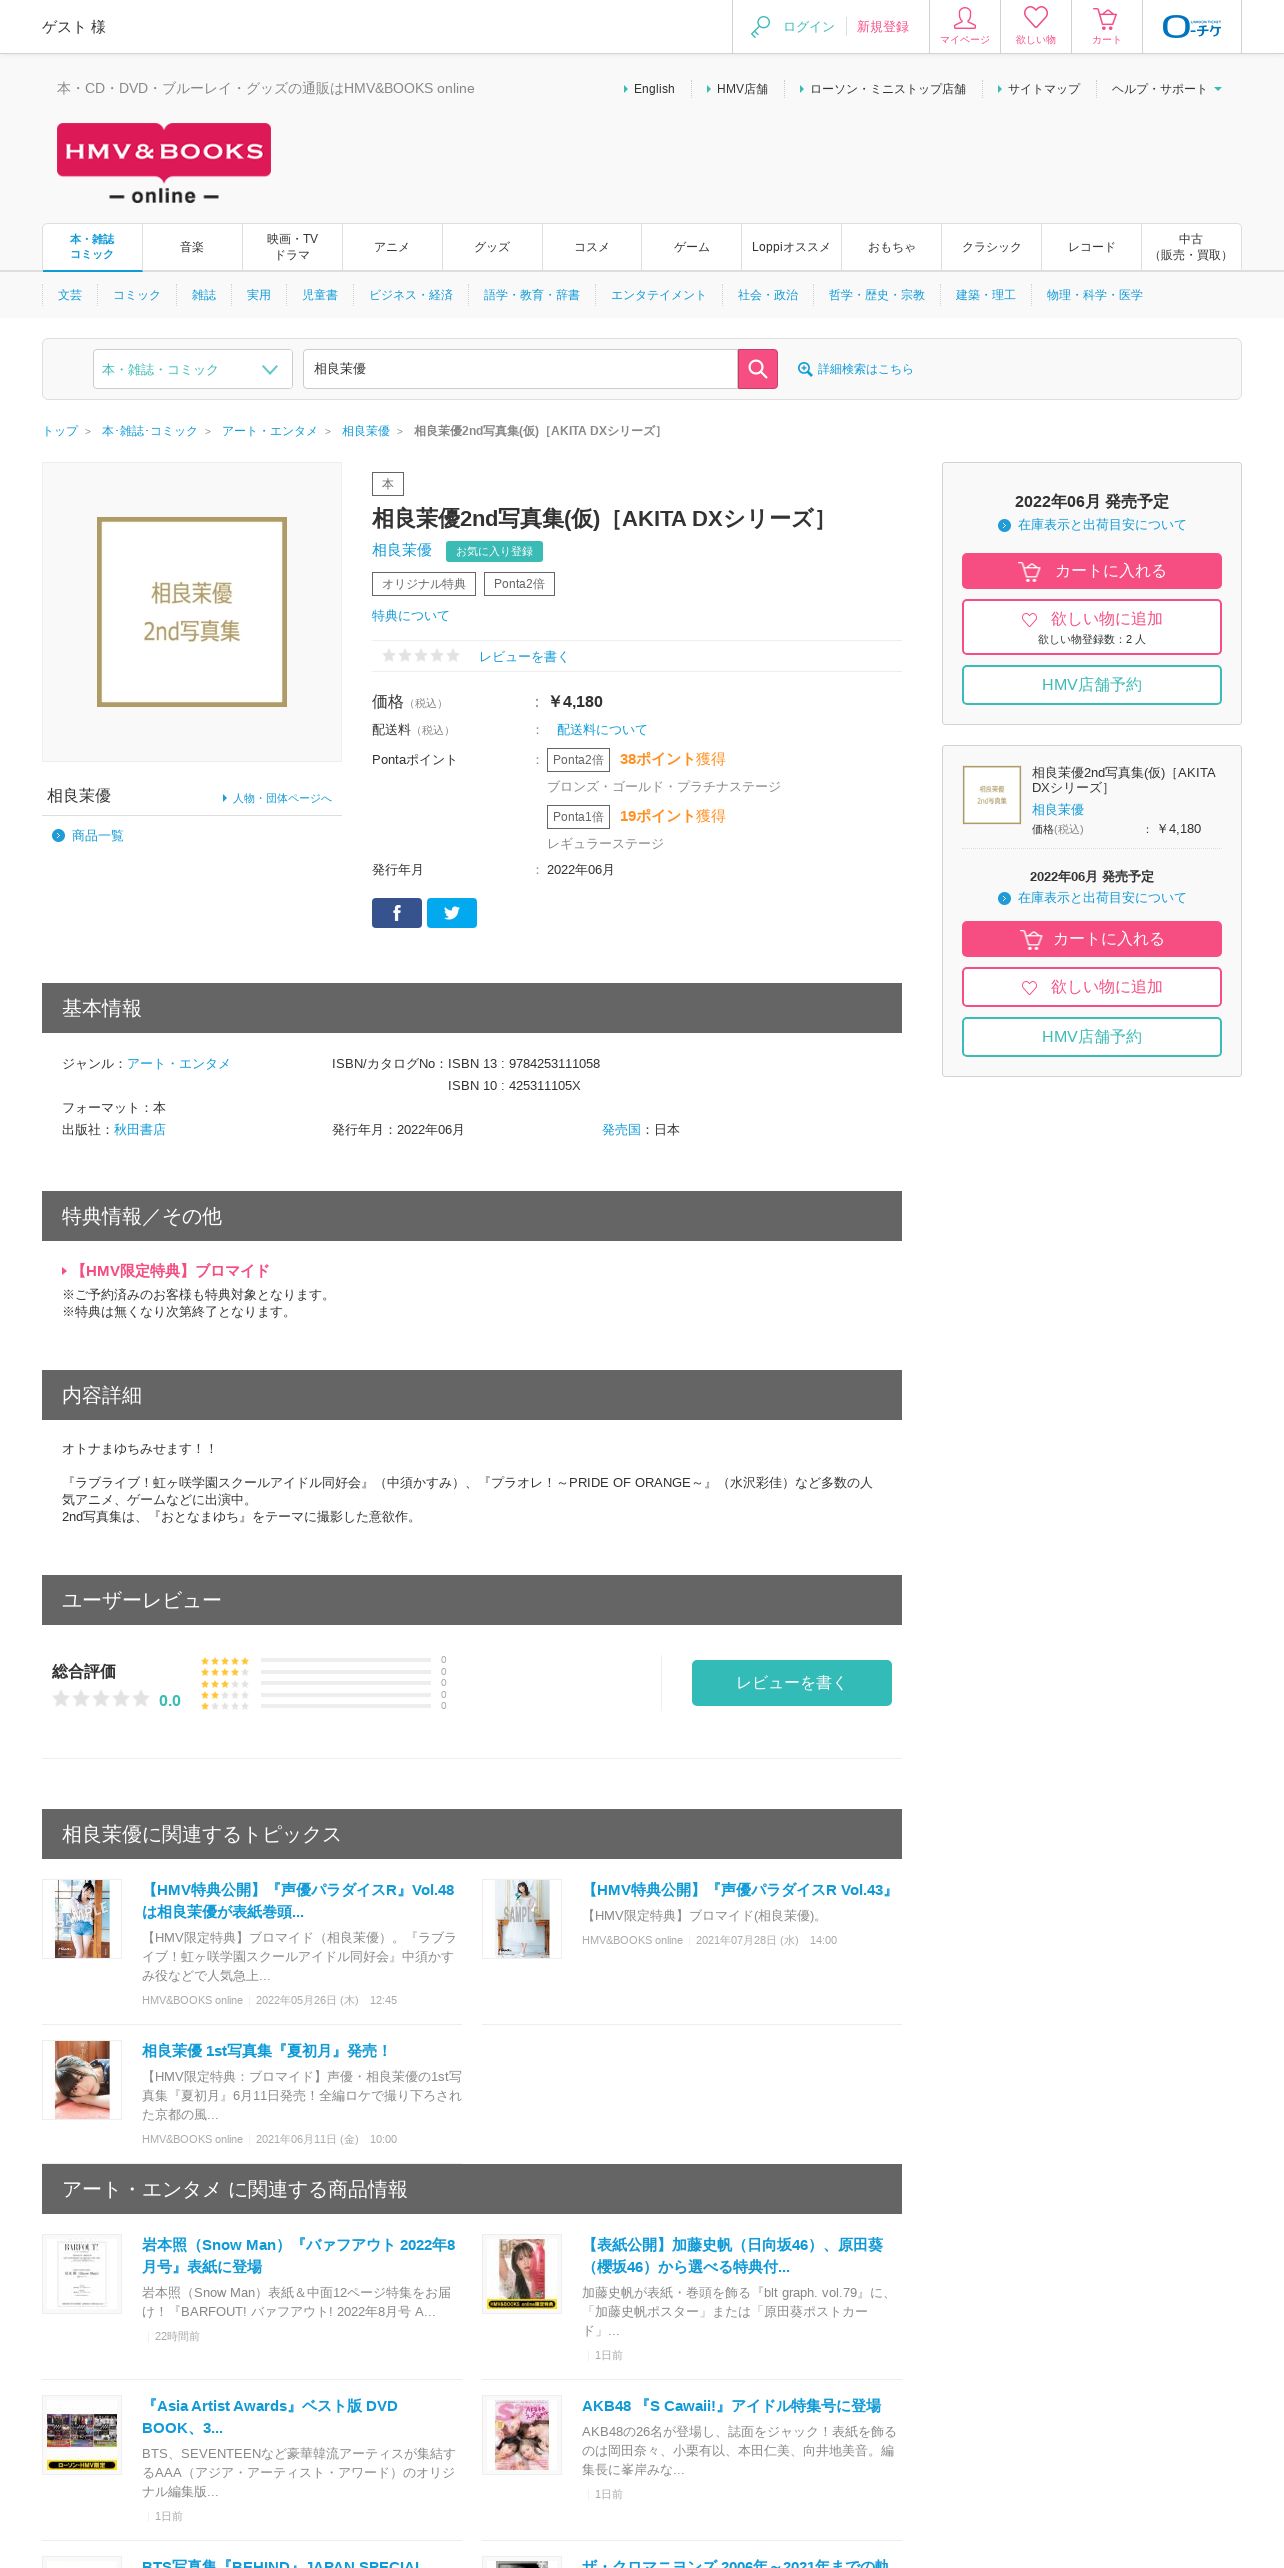Open 声優パラダイスR Vol.48 topic thumbnail
The height and width of the screenshot is (2568, 1284).
(x=82, y=1919)
